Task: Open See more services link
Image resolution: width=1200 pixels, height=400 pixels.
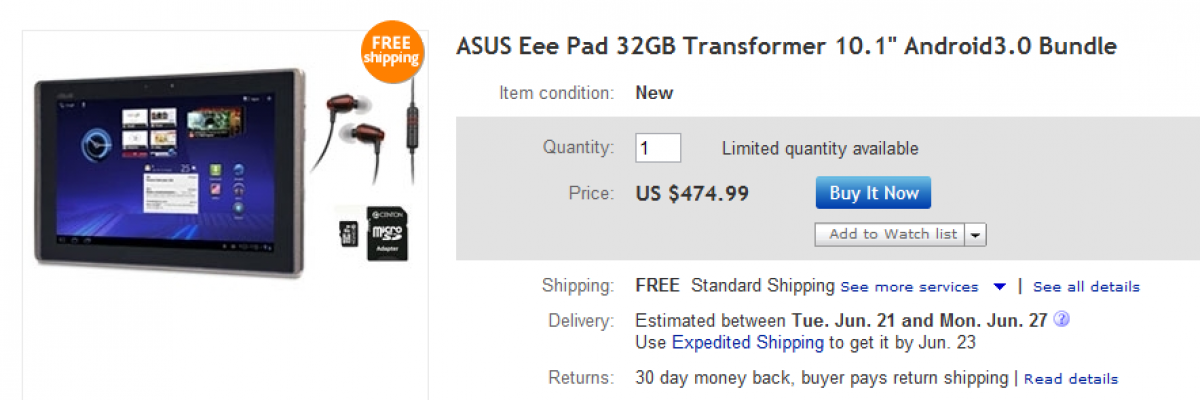Action: [909, 287]
